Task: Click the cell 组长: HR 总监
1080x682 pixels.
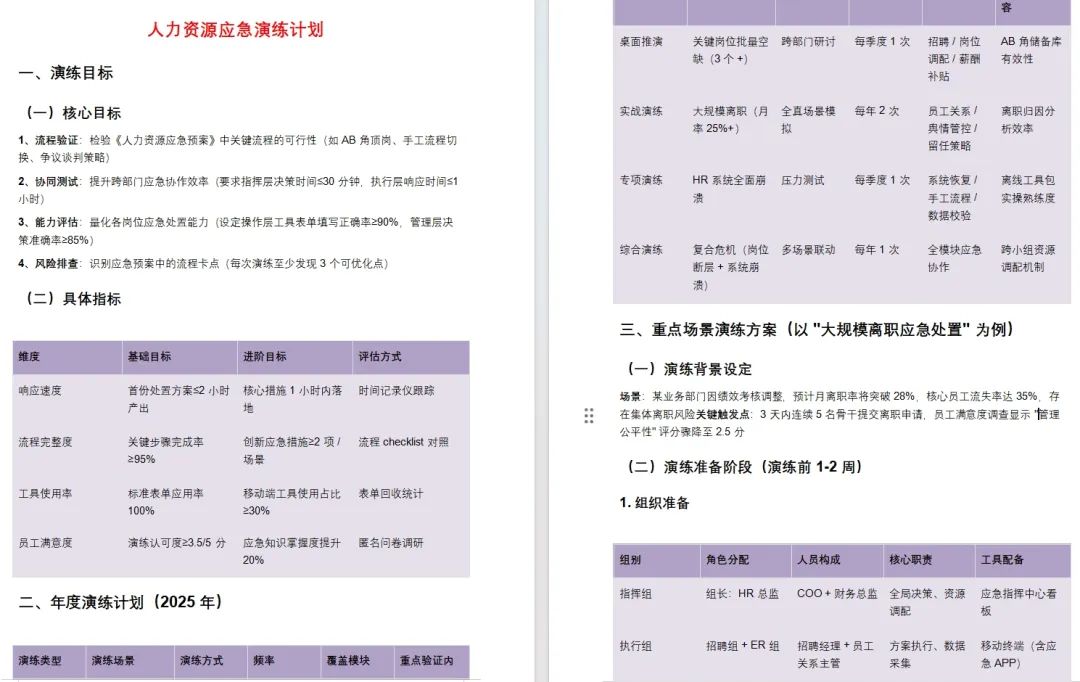Action: (x=742, y=594)
